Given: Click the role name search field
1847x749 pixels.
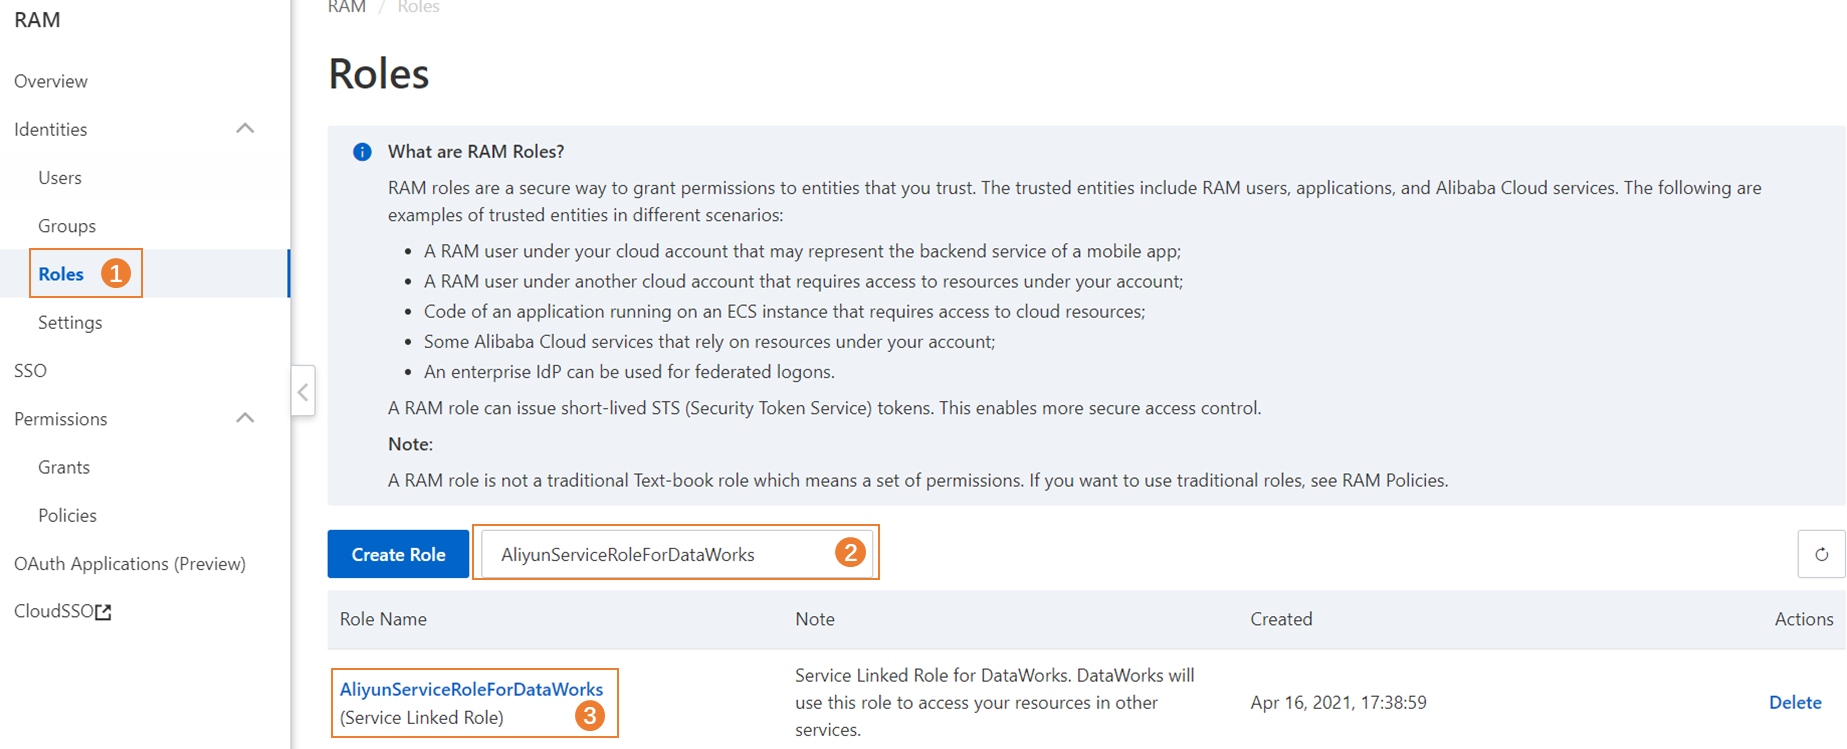Looking at the screenshot, I should 676,554.
